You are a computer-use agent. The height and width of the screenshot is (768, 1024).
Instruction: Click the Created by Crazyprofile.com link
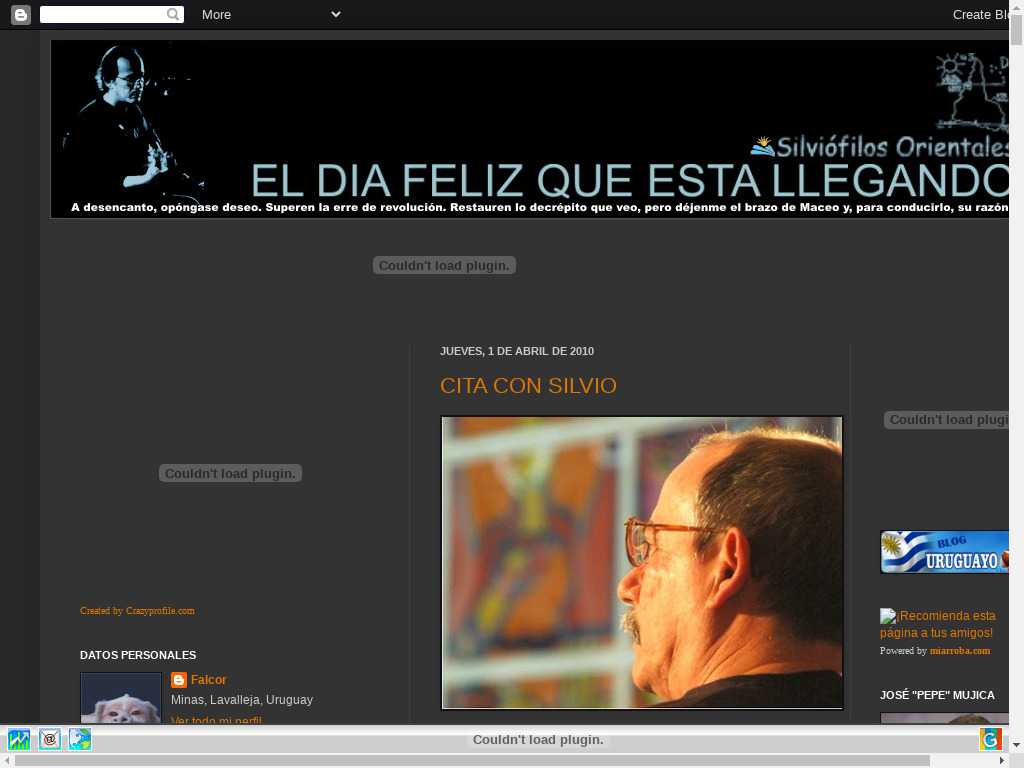pyautogui.click(x=137, y=611)
